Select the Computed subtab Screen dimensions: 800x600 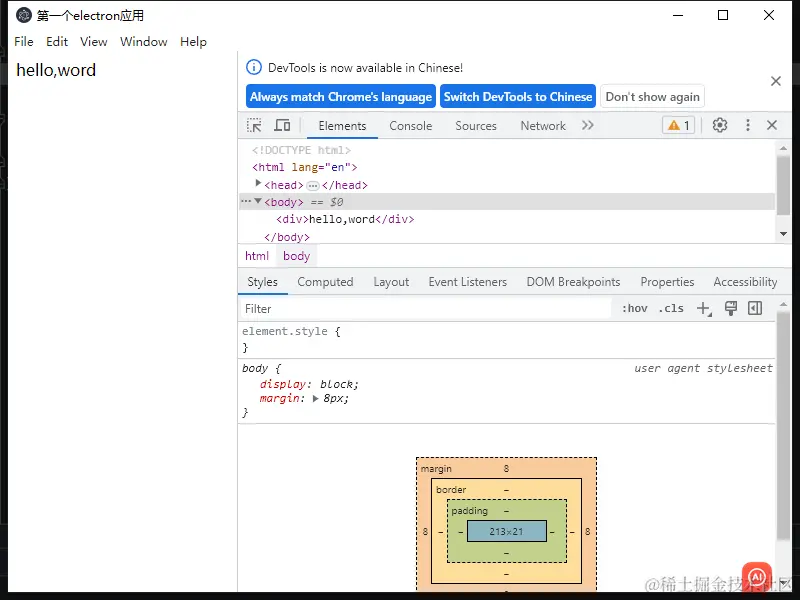coord(325,282)
